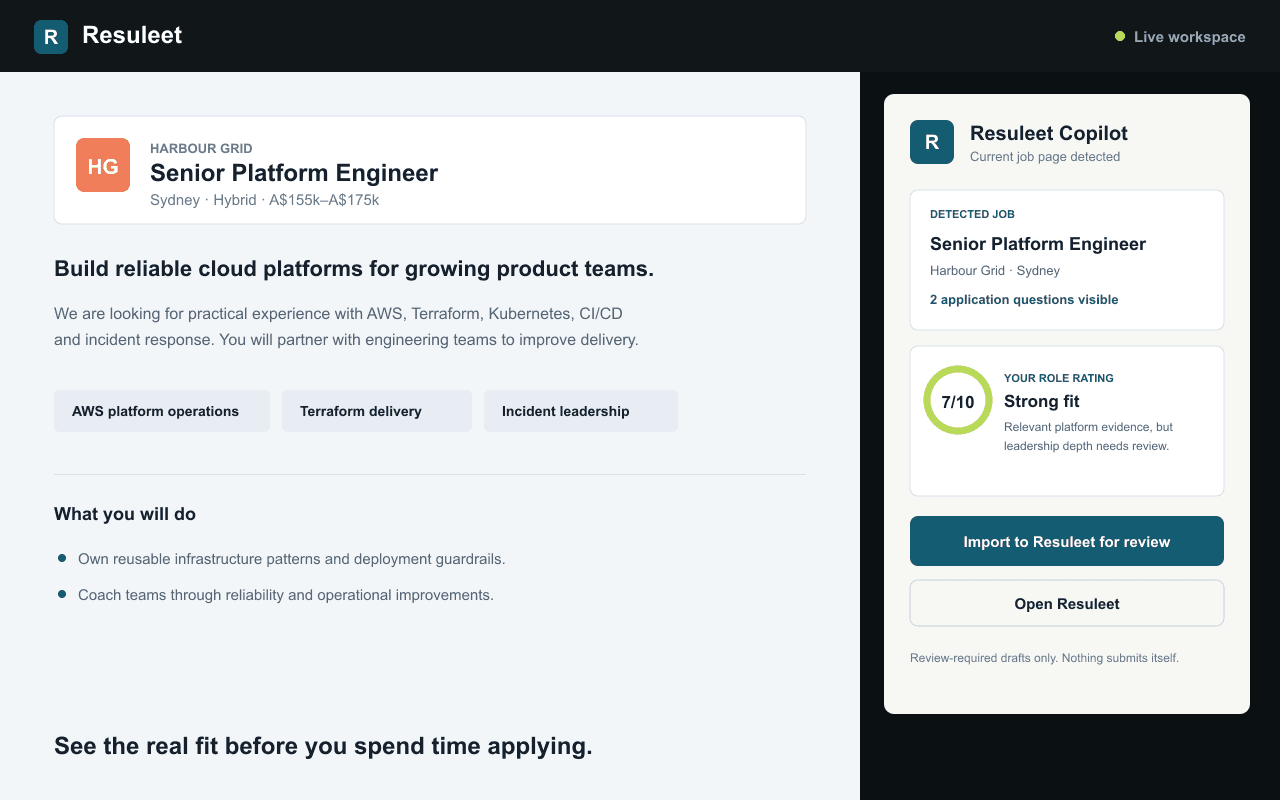The image size is (1280, 800).
Task: Click Current job page detected subtitle
Action: [x=1045, y=157]
